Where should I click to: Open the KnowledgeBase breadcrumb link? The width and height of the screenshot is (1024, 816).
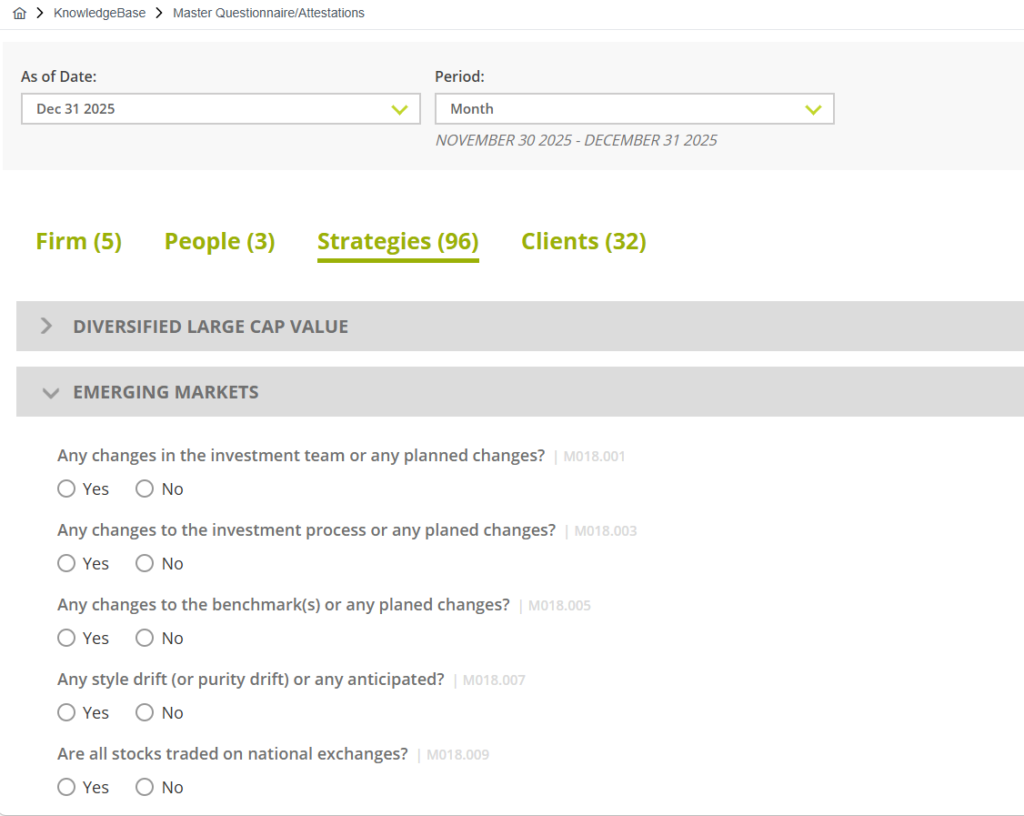coord(99,13)
